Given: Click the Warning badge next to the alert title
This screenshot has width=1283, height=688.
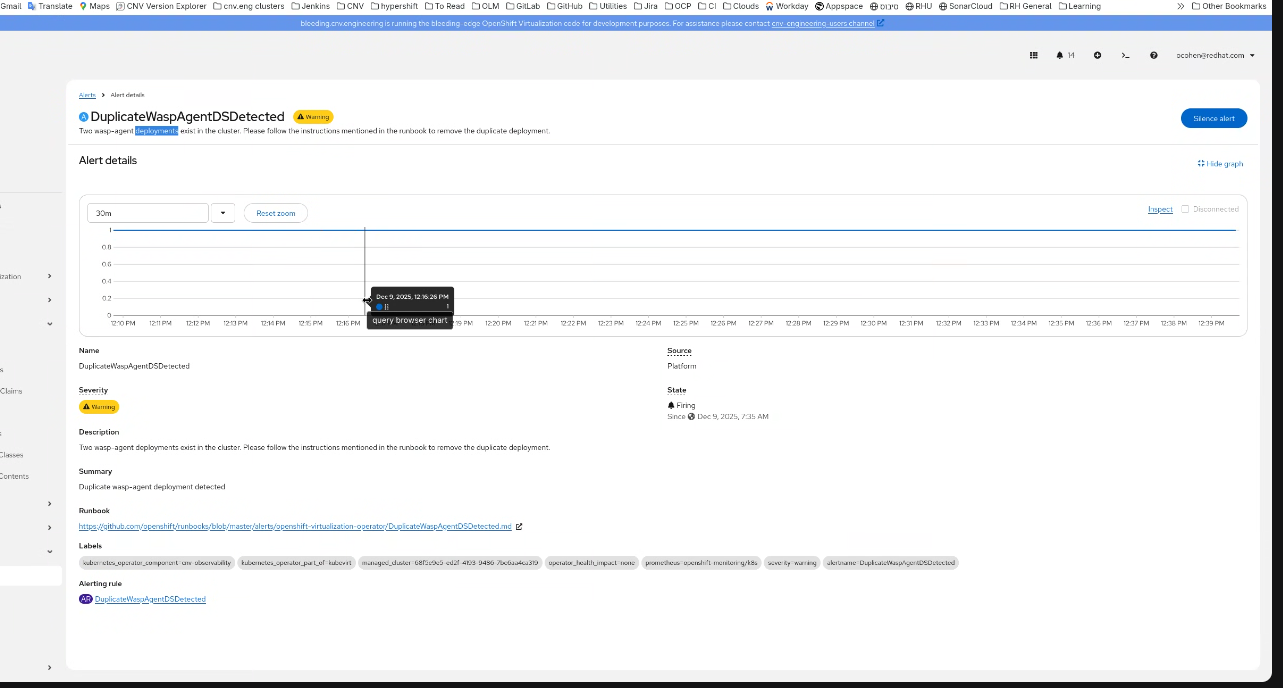Looking at the screenshot, I should pos(313,117).
